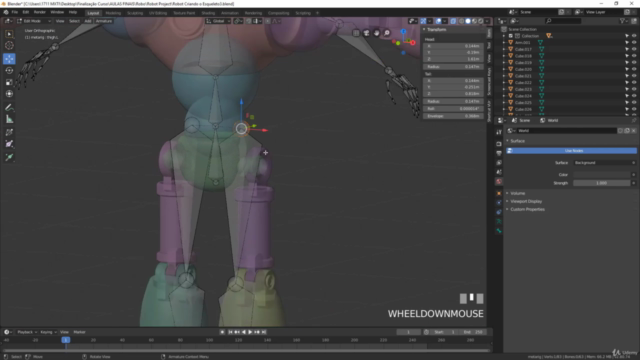Toggle camera view icon in viewport
Image resolution: width=640 pixels, height=360 pixels.
366,33
